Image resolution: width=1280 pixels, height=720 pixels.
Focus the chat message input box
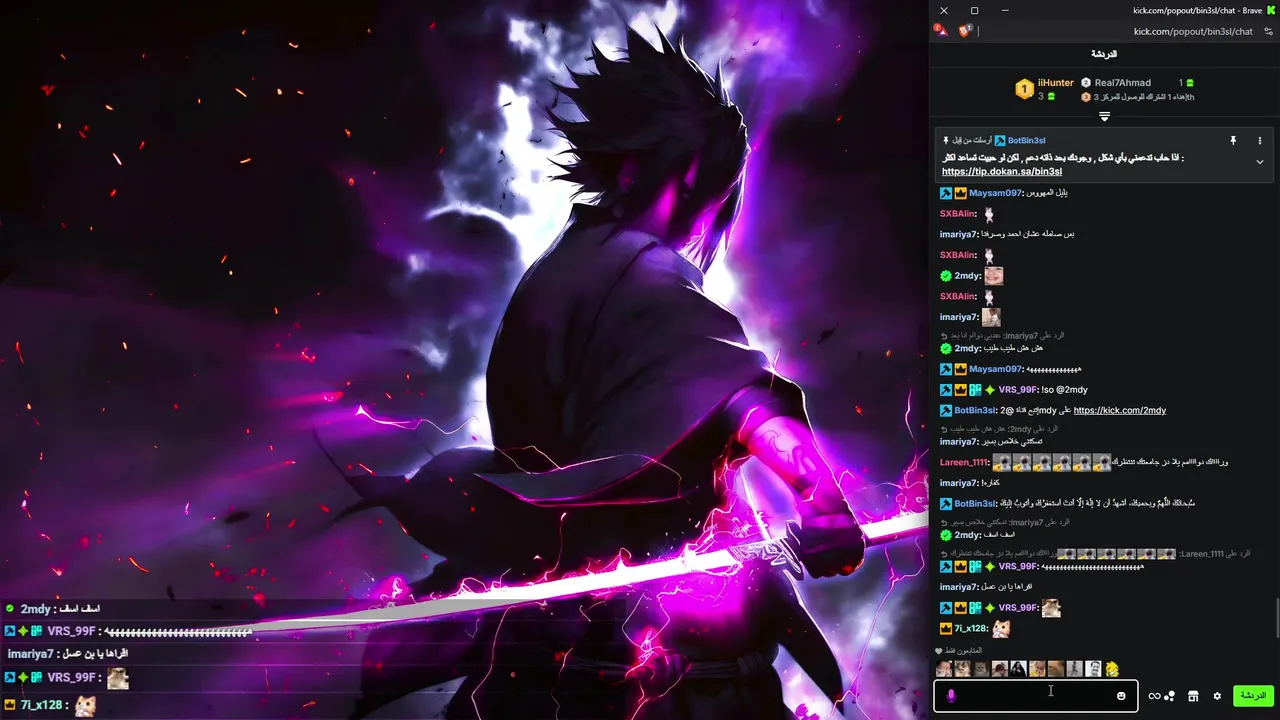[1035, 696]
